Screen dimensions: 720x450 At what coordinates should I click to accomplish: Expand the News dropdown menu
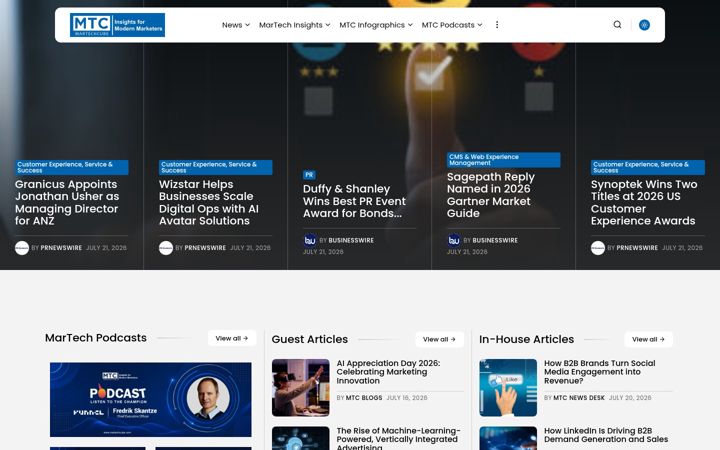click(x=236, y=25)
